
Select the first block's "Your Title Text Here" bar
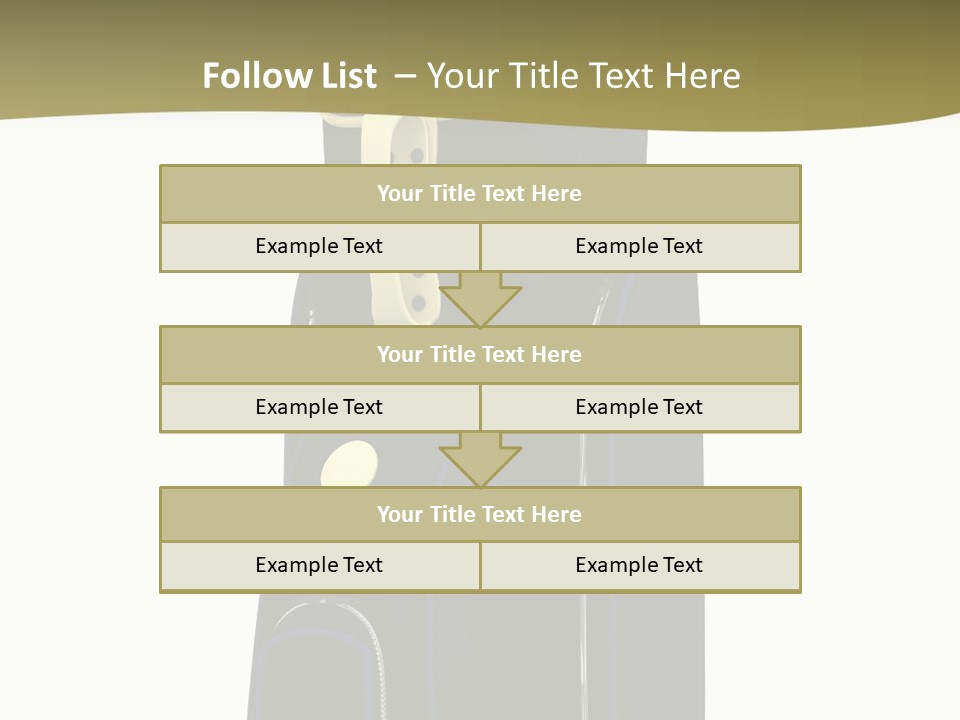480,194
